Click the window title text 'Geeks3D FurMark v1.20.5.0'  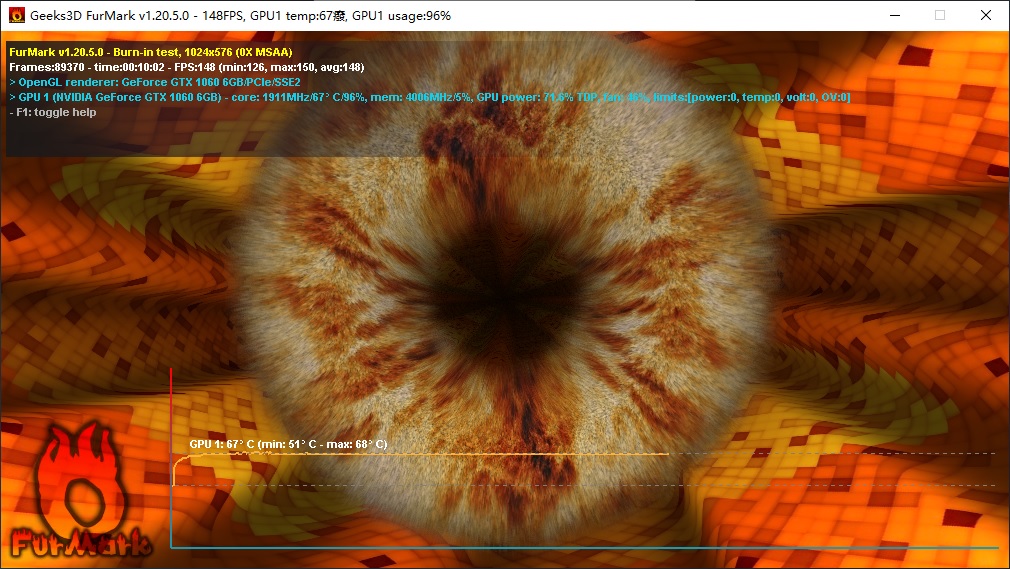click(x=110, y=15)
